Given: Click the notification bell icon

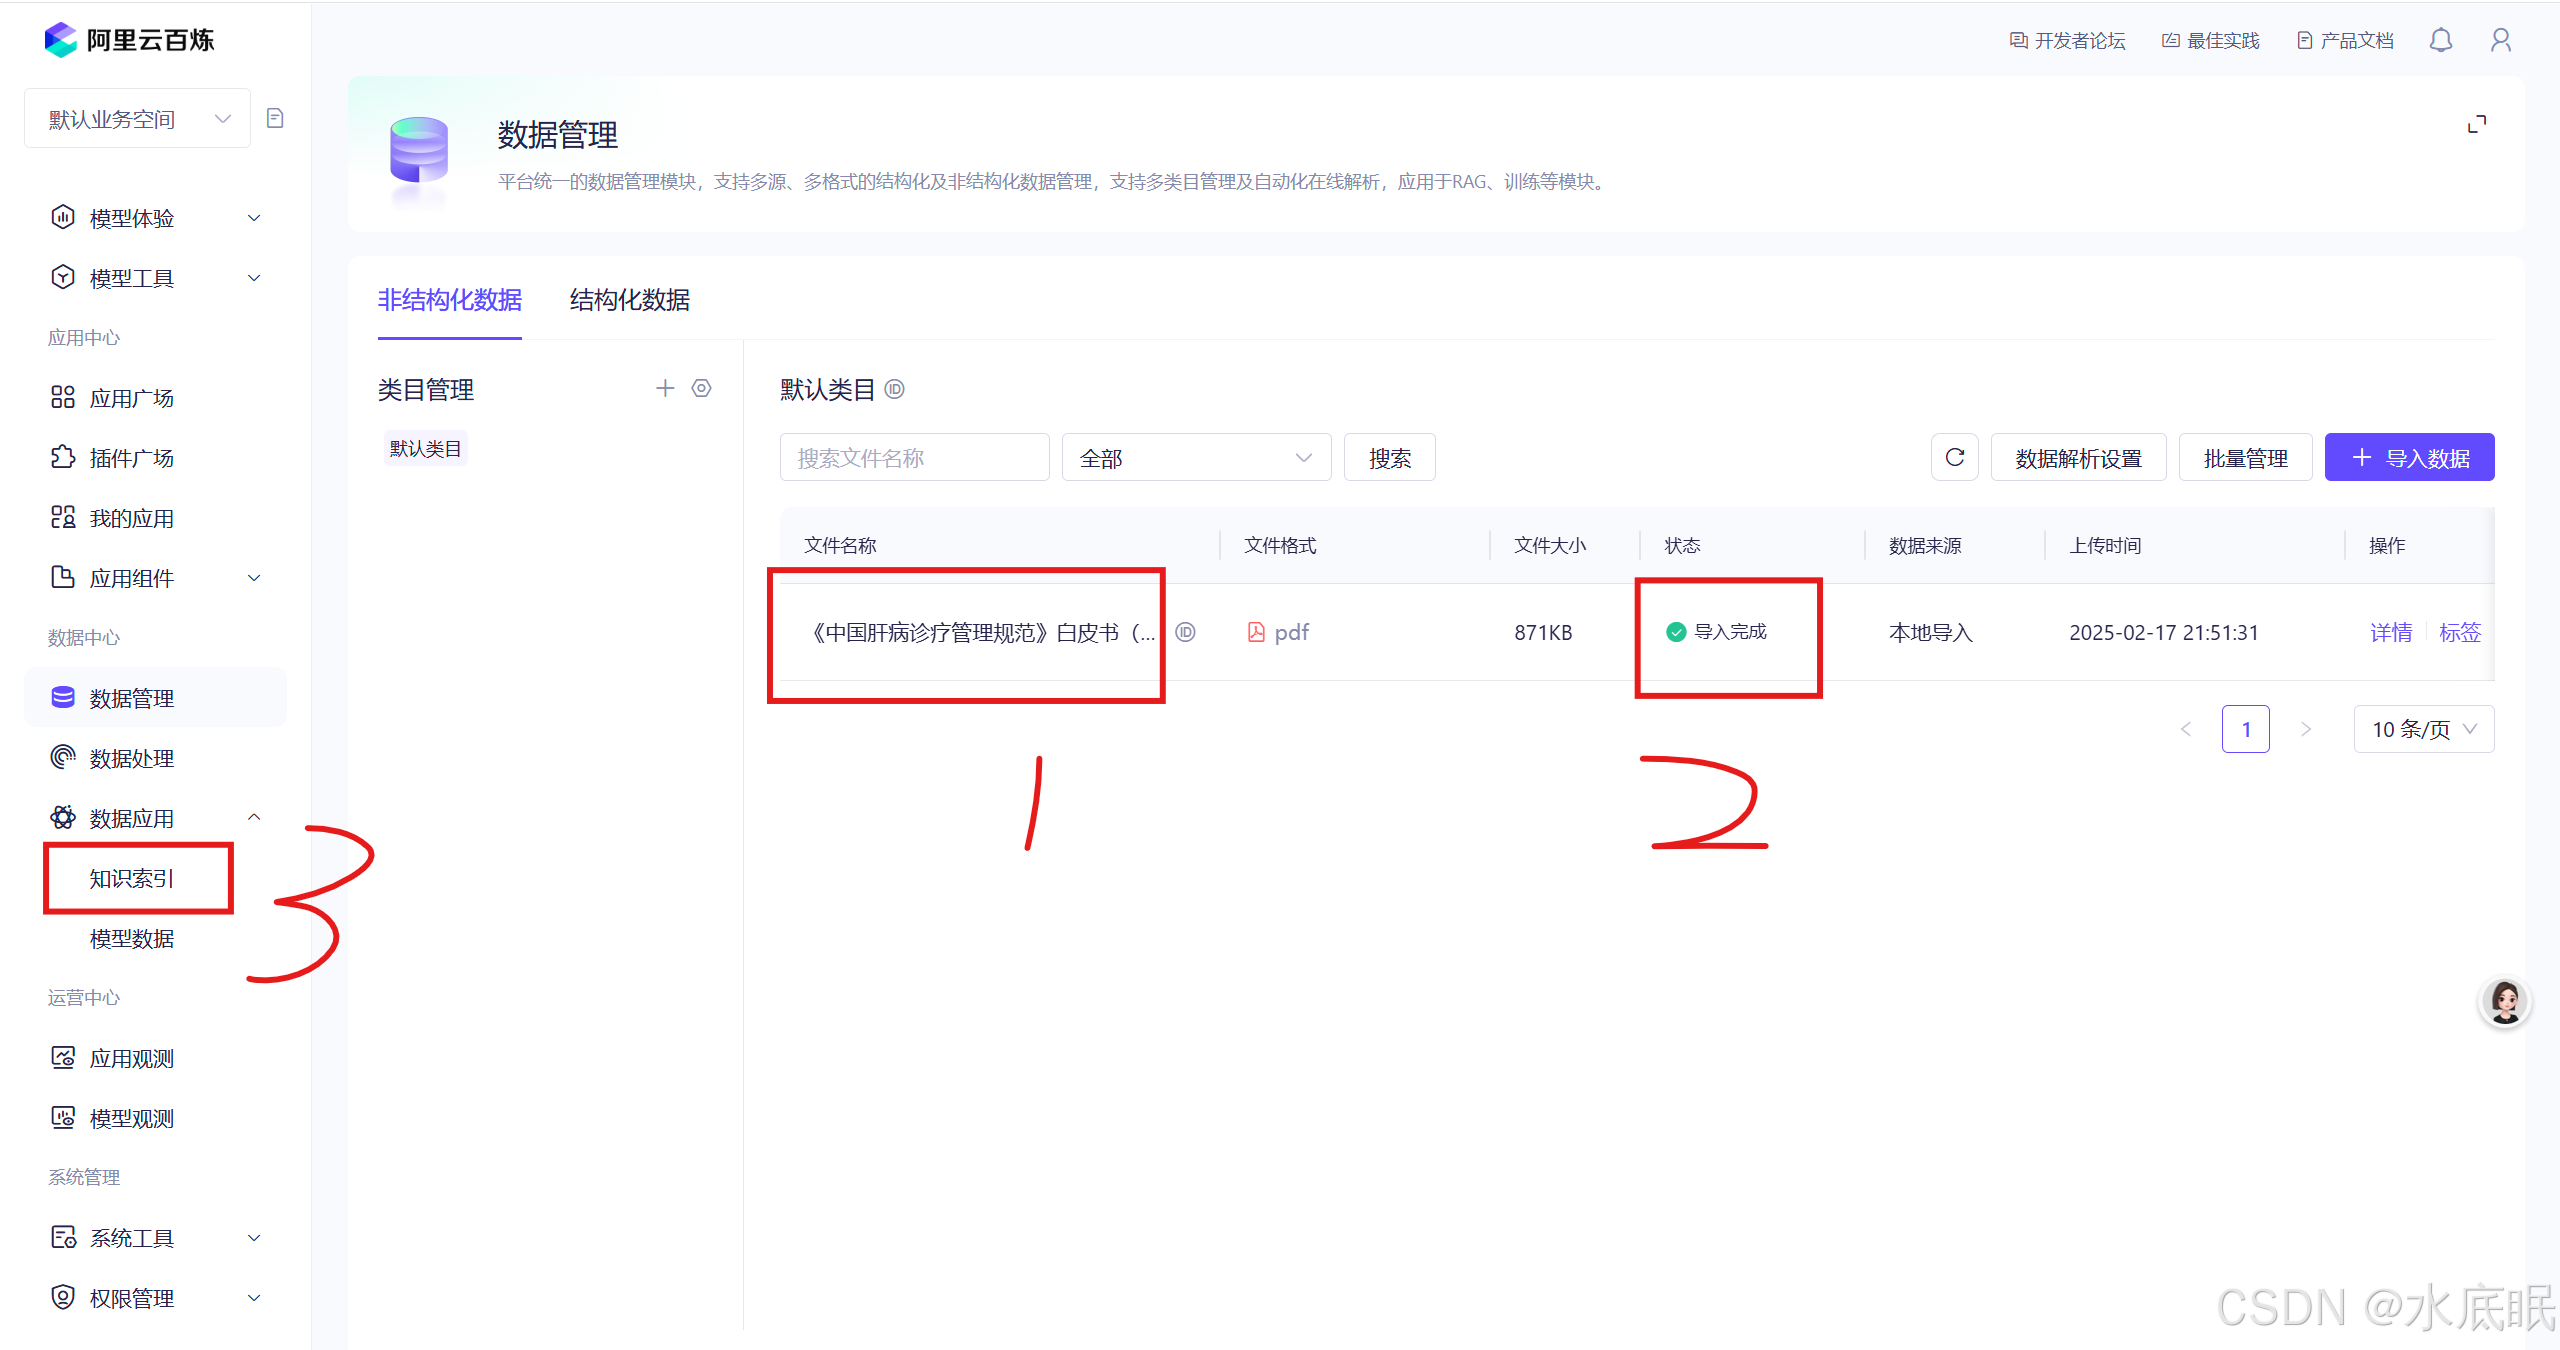Looking at the screenshot, I should coord(2441,40).
